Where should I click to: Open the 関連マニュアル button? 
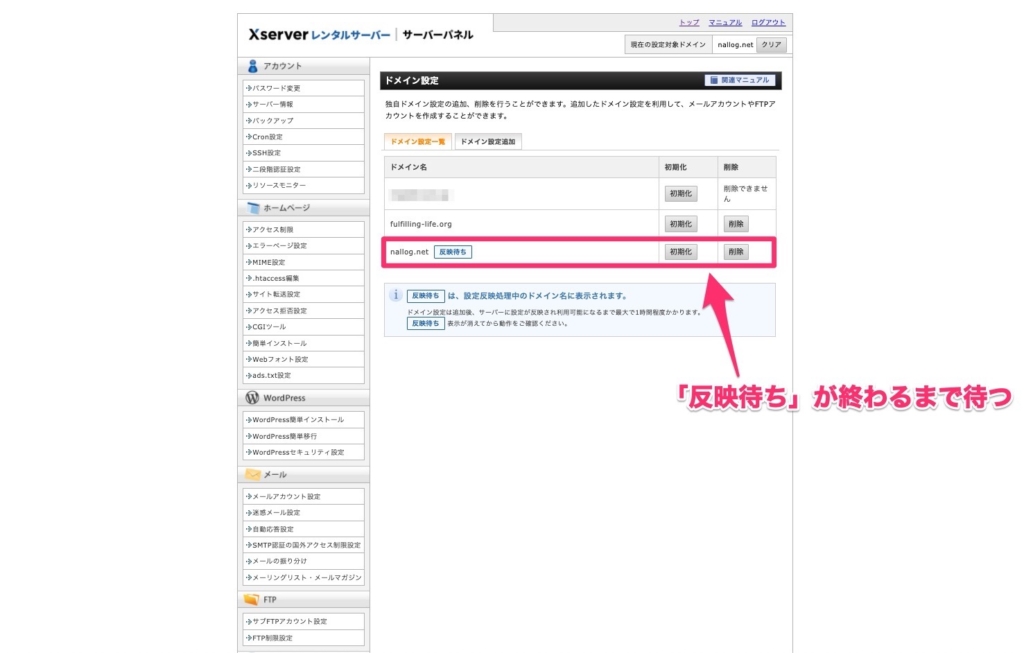[740, 80]
